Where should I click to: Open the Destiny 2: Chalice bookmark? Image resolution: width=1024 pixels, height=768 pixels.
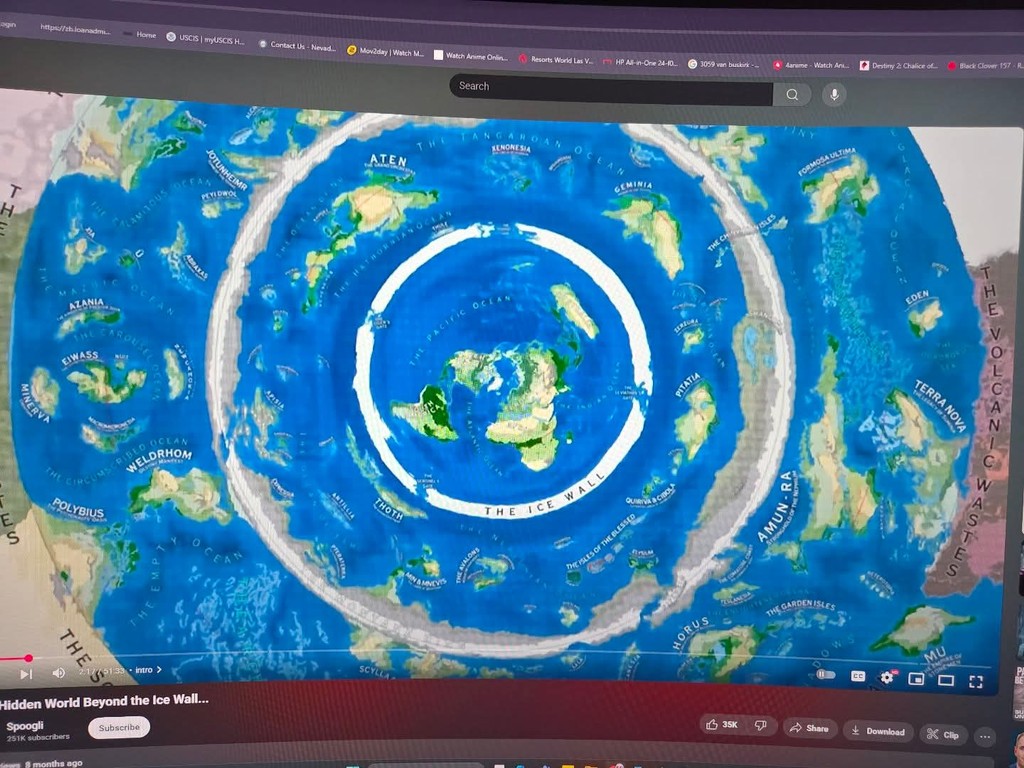pos(899,65)
